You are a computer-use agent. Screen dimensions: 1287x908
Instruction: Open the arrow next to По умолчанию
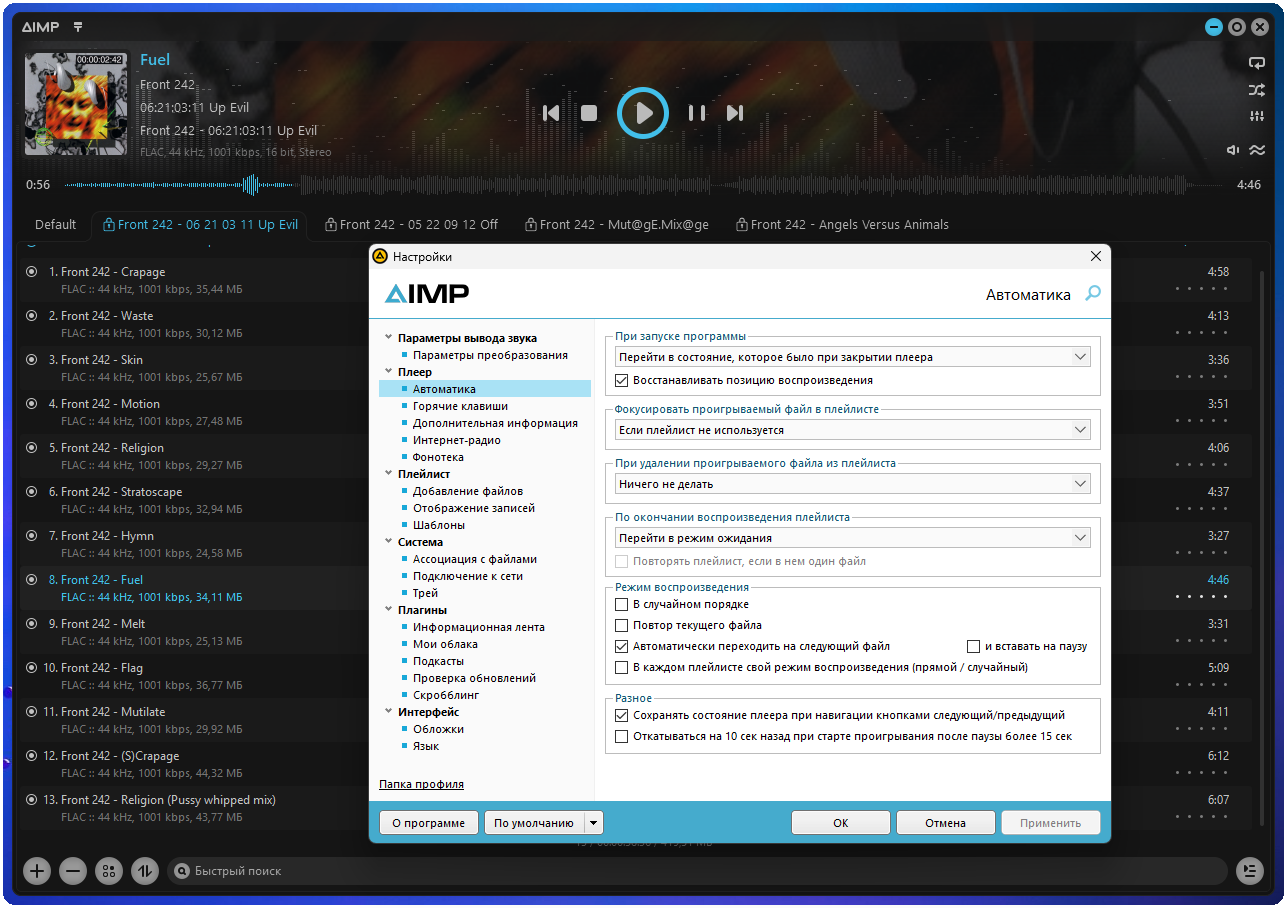coord(594,823)
